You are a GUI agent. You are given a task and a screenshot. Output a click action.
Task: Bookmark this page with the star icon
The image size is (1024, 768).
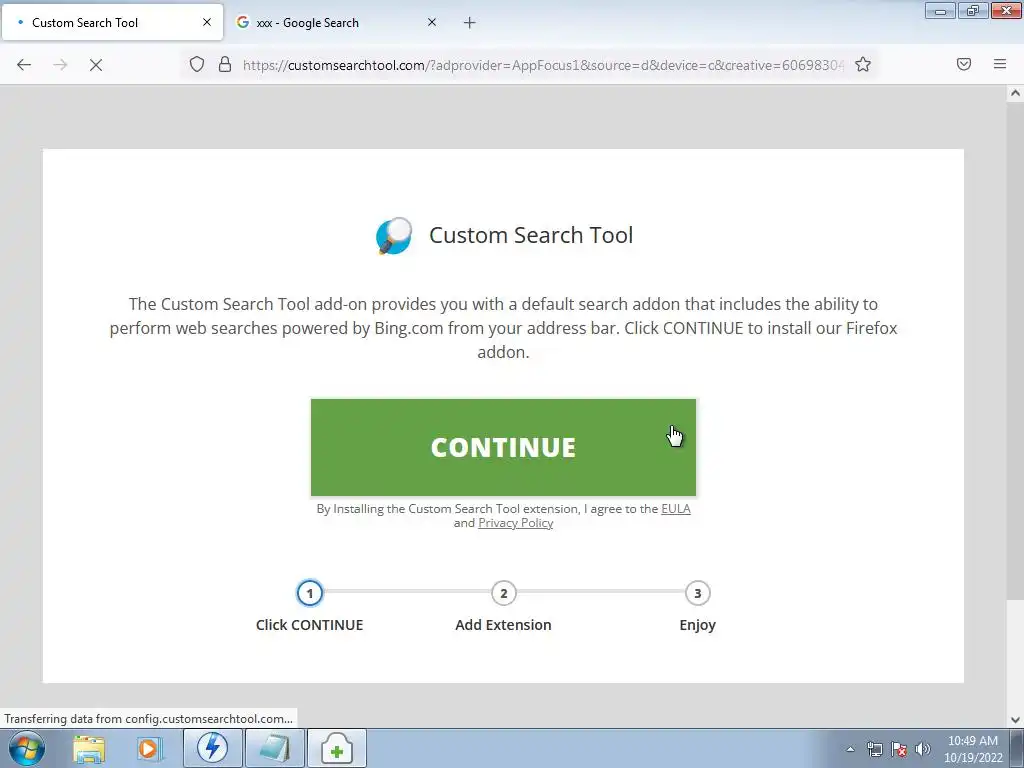coord(863,64)
